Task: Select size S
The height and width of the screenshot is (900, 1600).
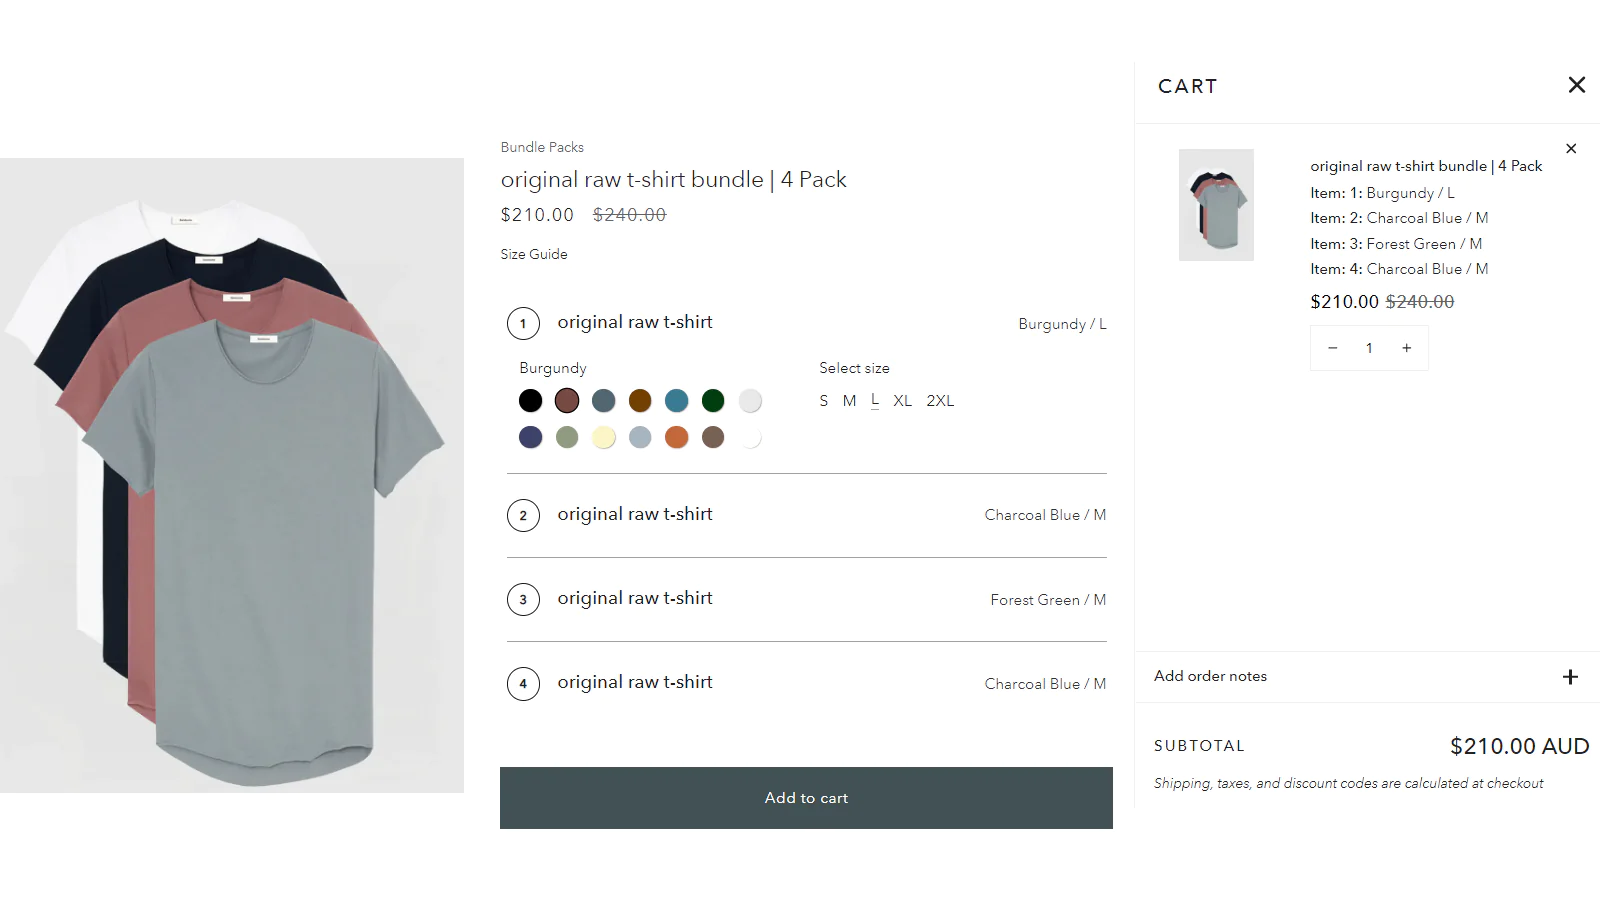Action: [x=824, y=401]
